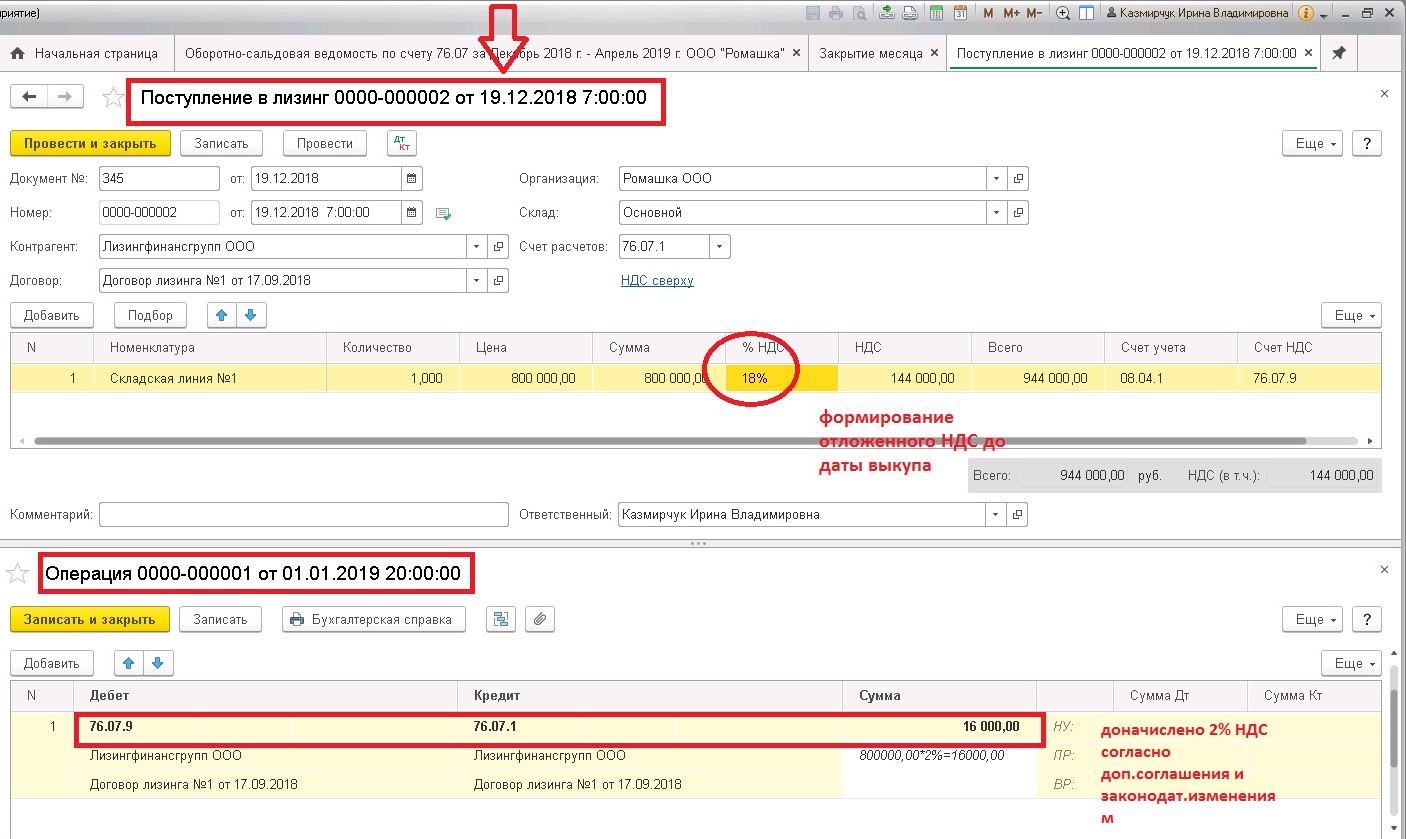Open the structure icon next to Бухгалтерская справка
The image size is (1406, 839).
(x=501, y=619)
